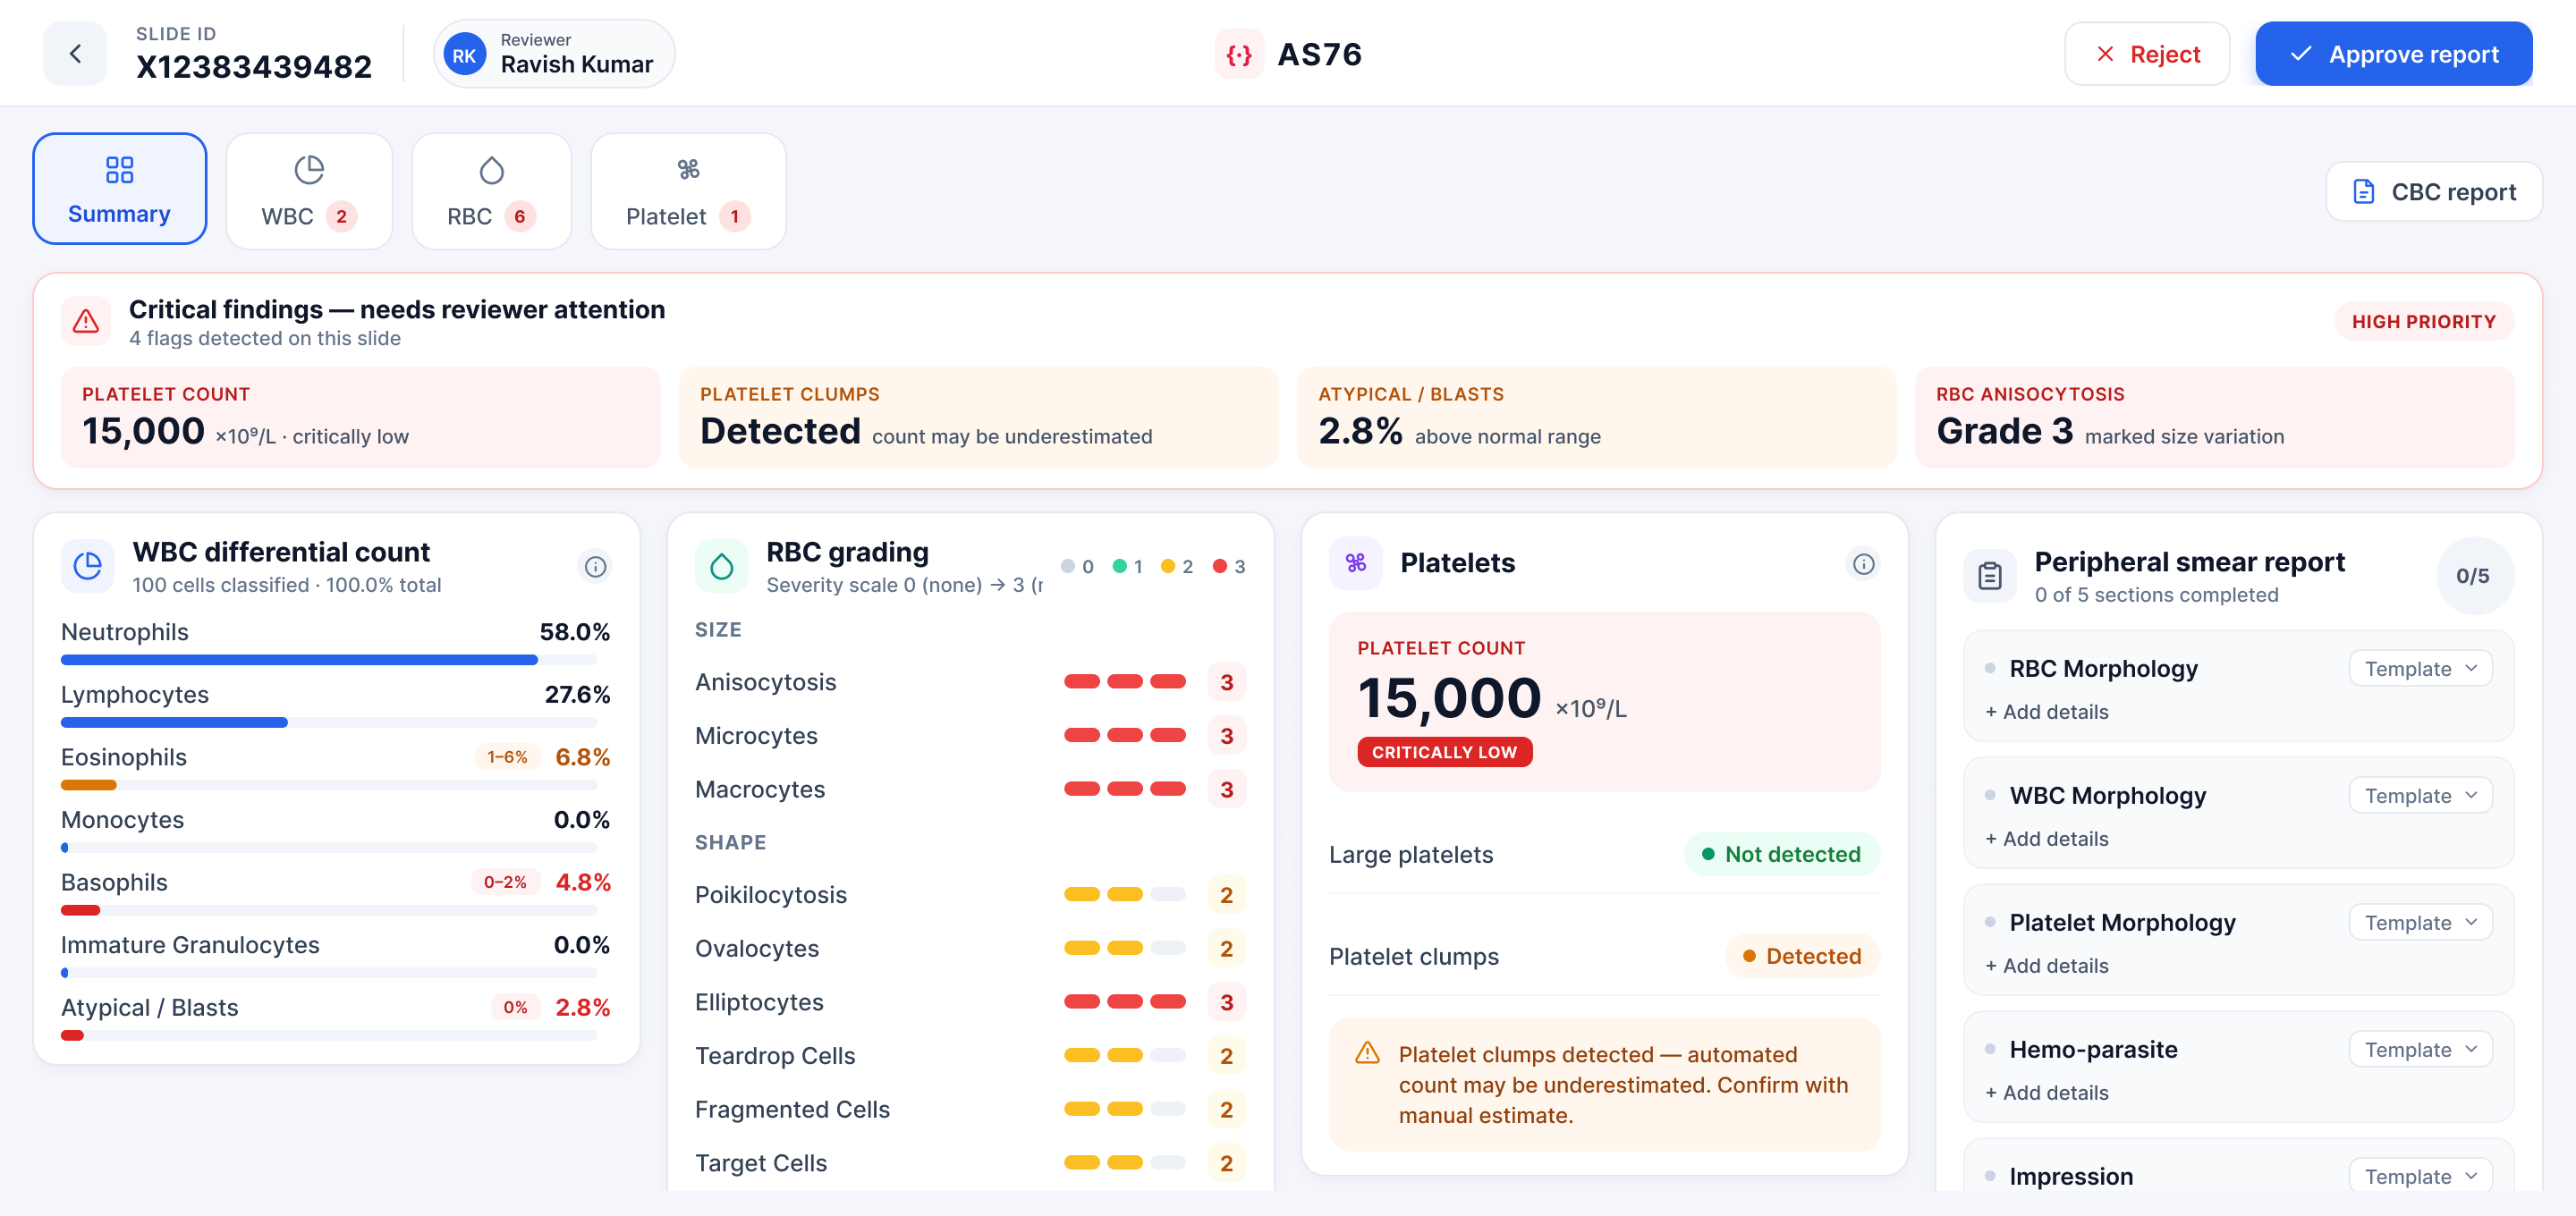Open RBC Morphology Template dropdown
The width and height of the screenshot is (2576, 1216).
click(2420, 668)
